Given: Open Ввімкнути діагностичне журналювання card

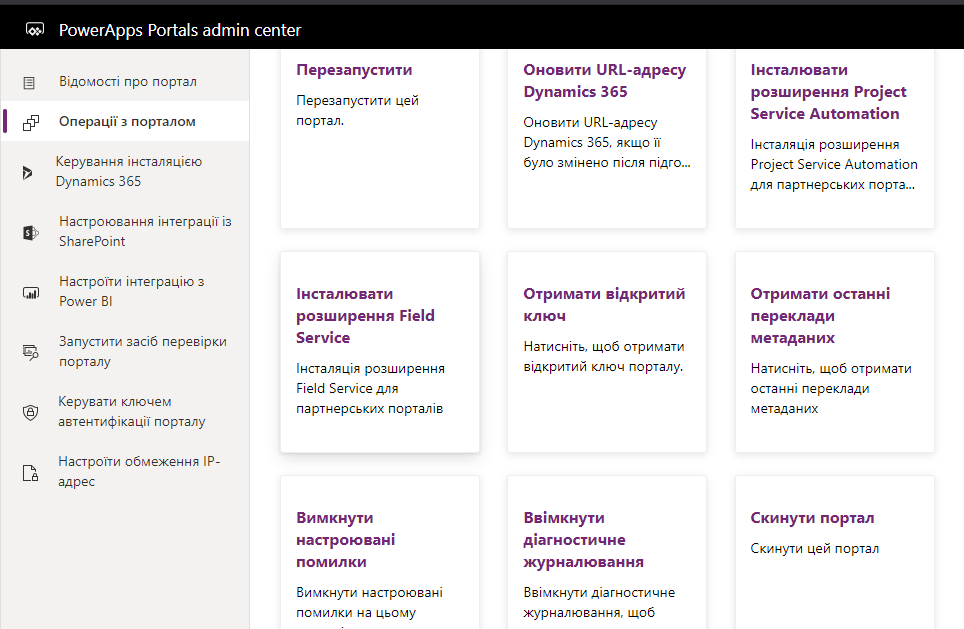Looking at the screenshot, I should 606,552.
